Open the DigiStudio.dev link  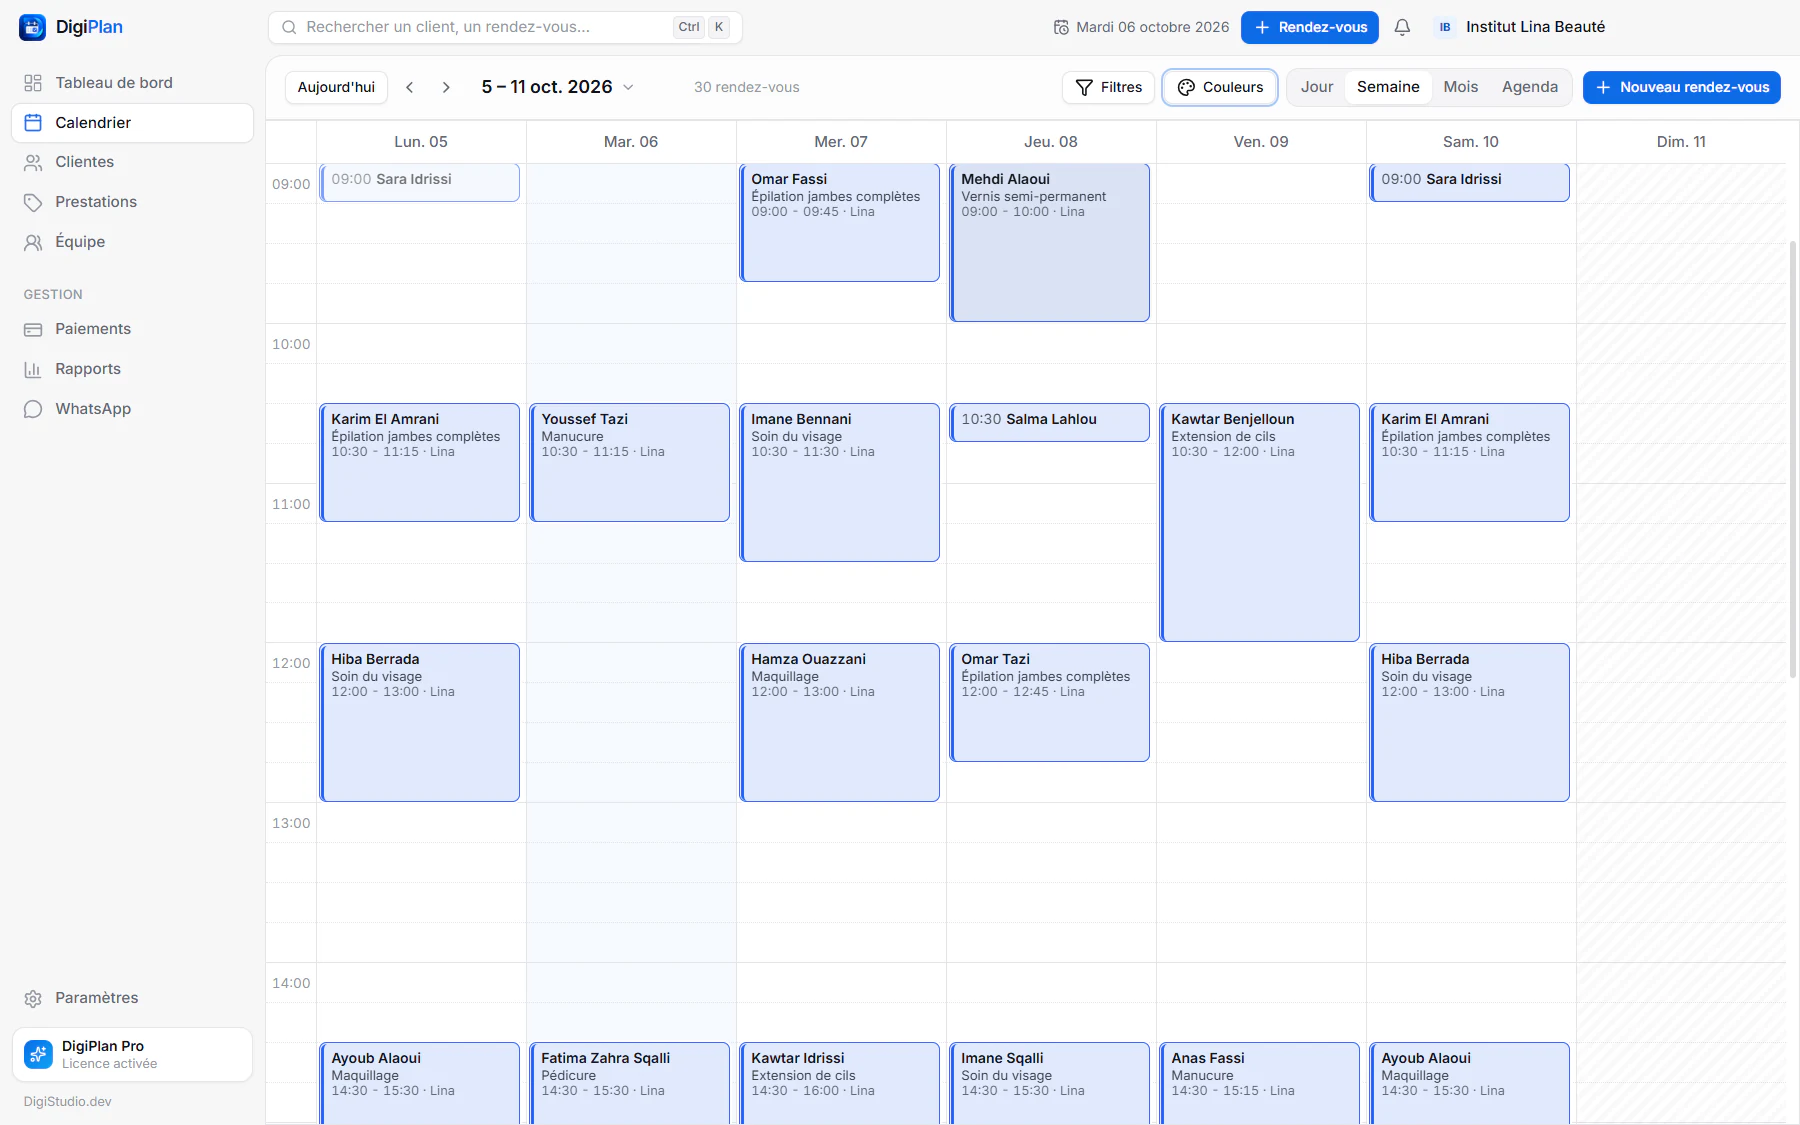[68, 1101]
